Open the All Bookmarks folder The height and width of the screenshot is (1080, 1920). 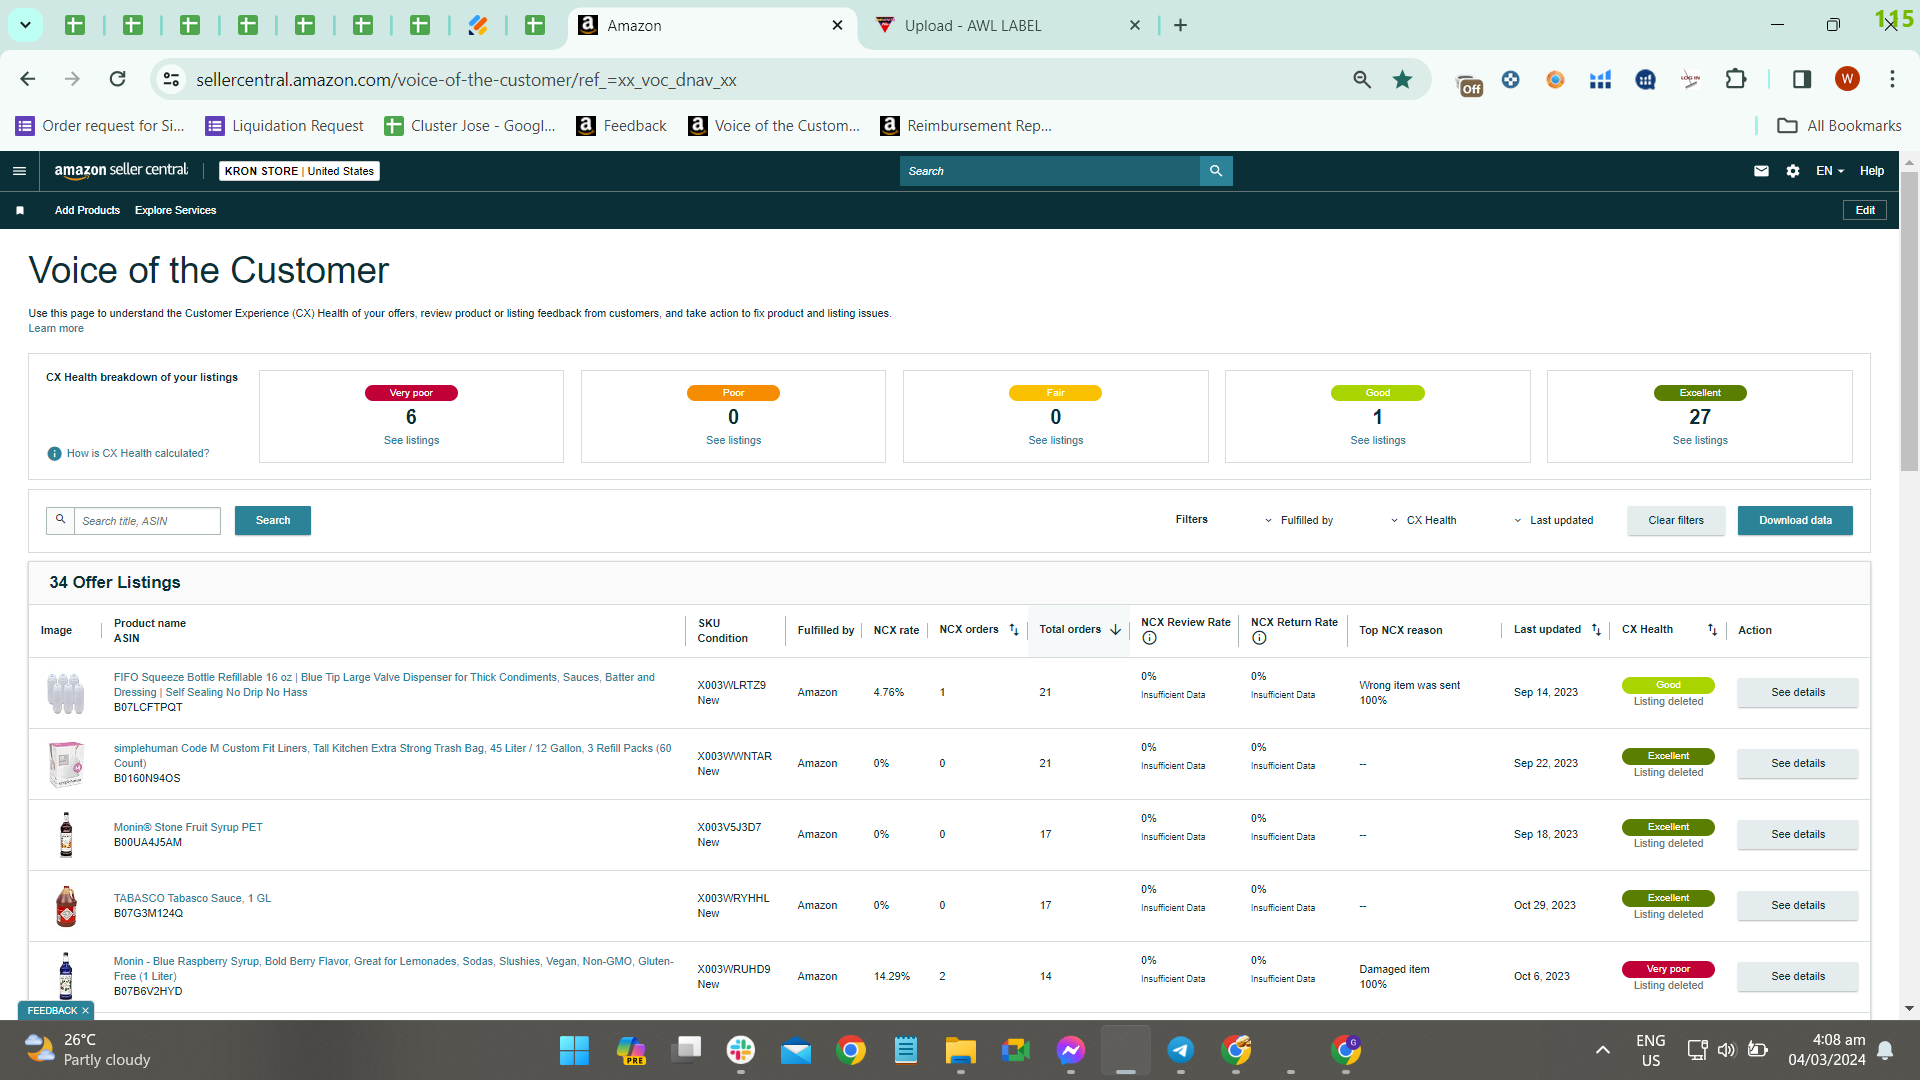click(1839, 125)
